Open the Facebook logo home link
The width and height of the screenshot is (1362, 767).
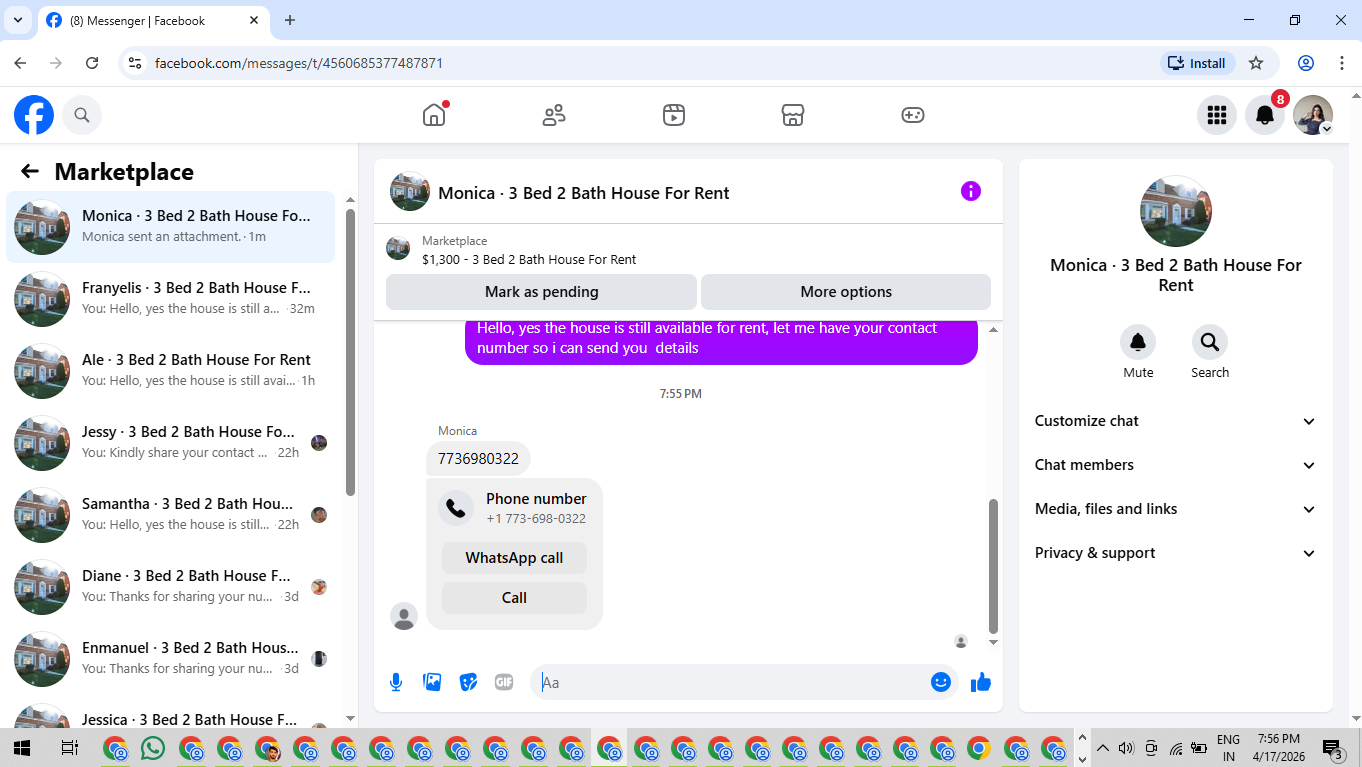[x=34, y=116]
